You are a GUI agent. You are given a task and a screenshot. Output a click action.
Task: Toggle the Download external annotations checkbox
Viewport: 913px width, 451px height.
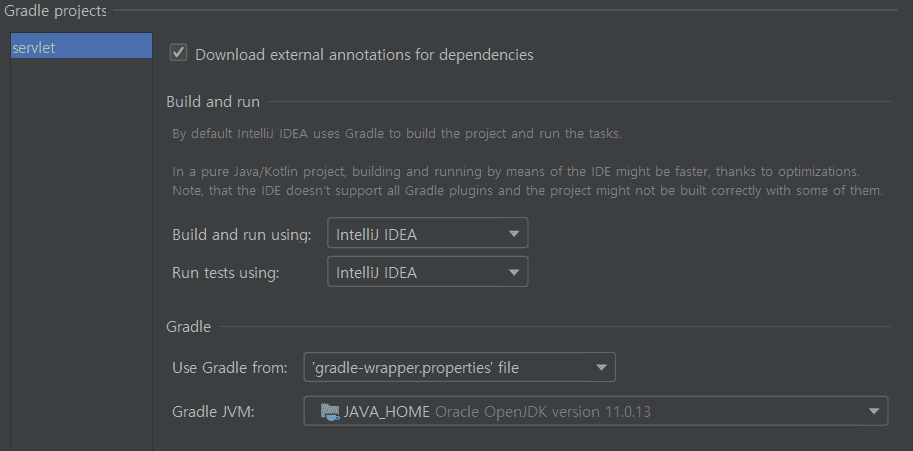point(179,53)
